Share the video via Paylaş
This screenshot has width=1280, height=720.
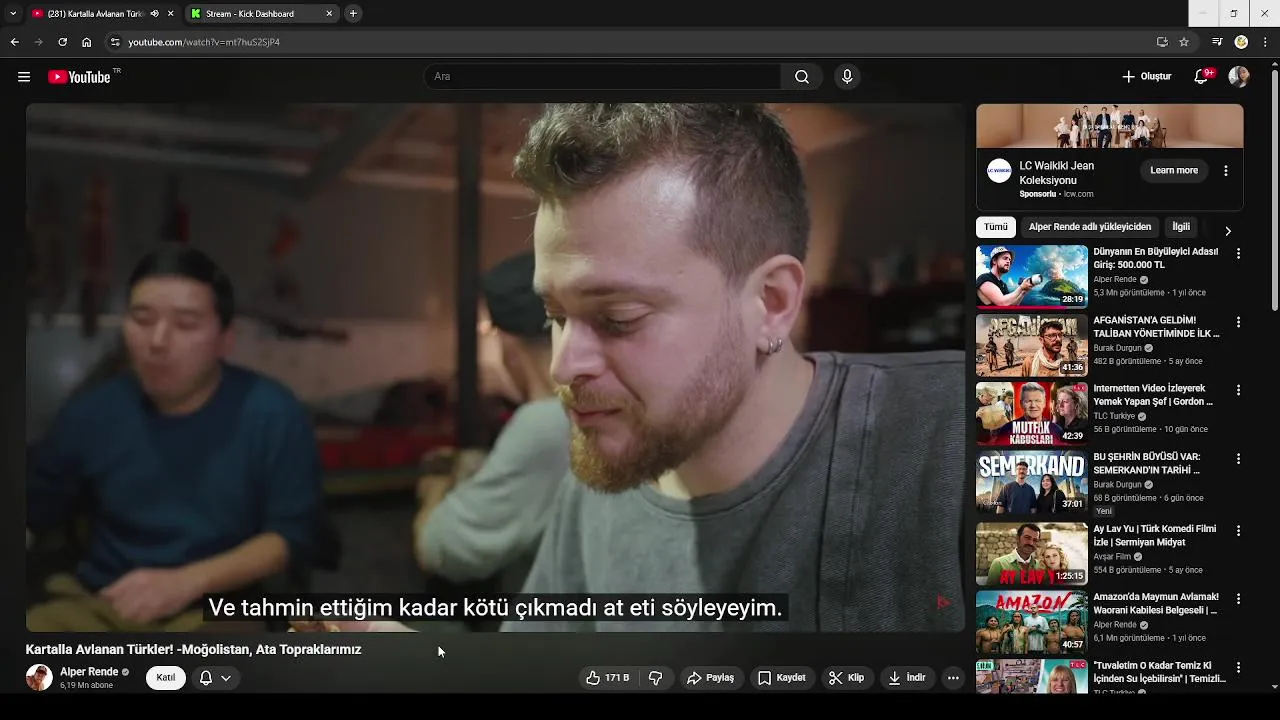click(710, 678)
